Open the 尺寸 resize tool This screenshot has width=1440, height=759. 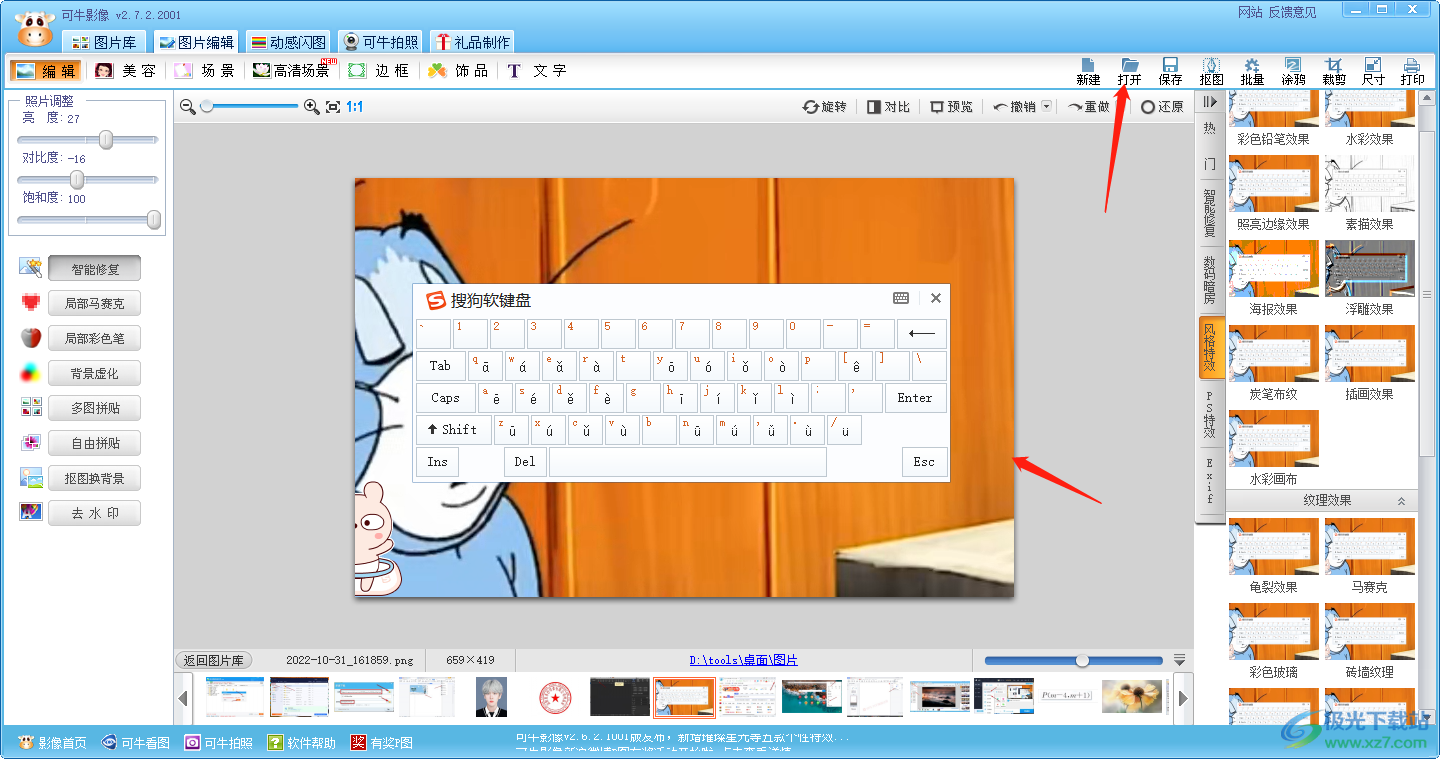click(x=1374, y=71)
